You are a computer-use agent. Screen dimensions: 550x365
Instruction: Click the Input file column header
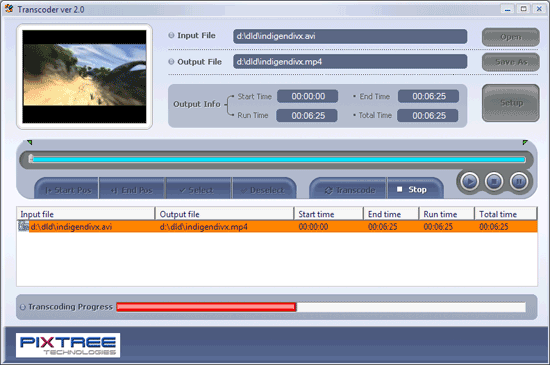[86, 214]
